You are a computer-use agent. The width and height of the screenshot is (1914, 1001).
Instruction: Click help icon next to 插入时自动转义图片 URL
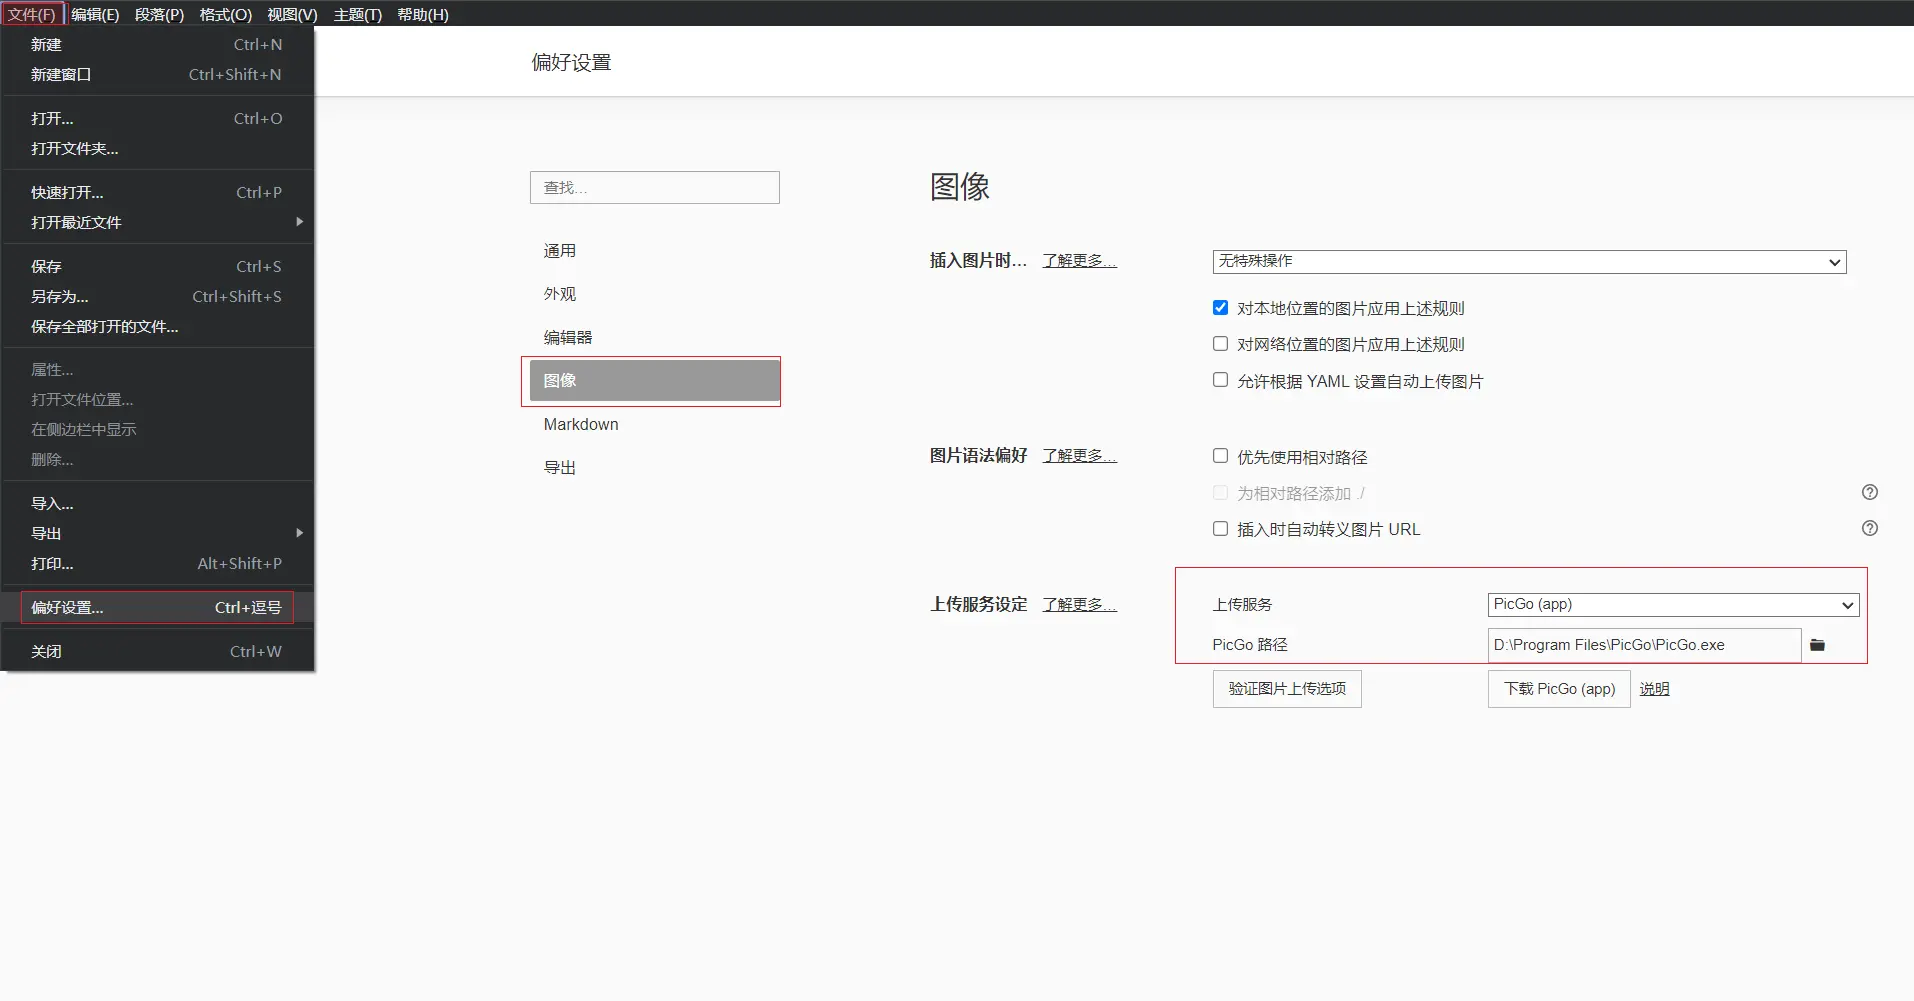point(1869,528)
